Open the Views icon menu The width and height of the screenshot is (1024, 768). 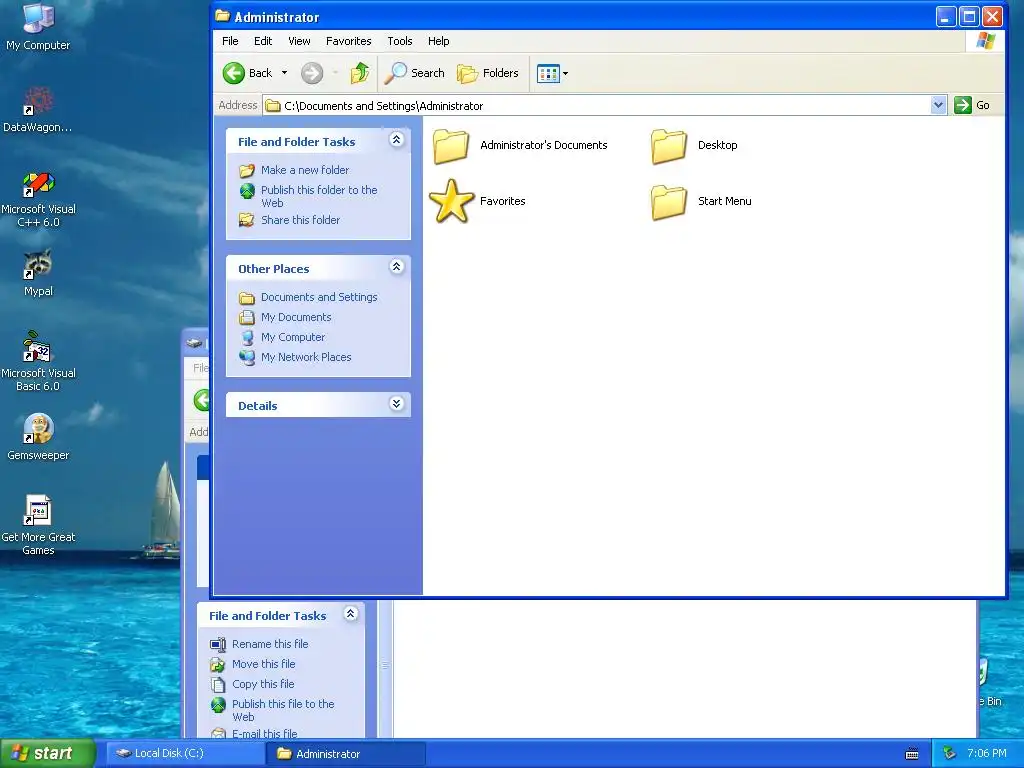point(552,73)
